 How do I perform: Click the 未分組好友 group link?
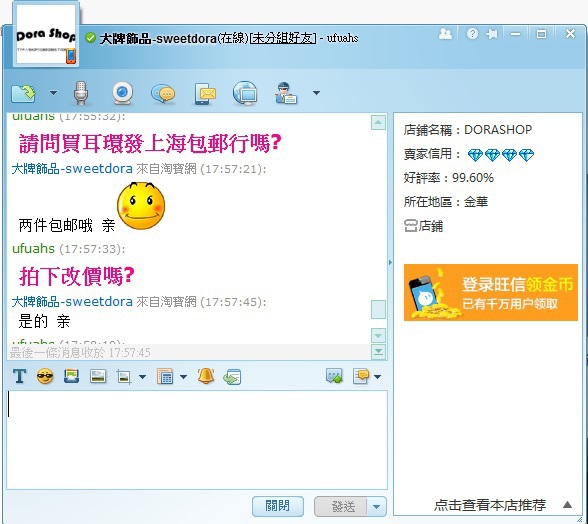coord(282,38)
